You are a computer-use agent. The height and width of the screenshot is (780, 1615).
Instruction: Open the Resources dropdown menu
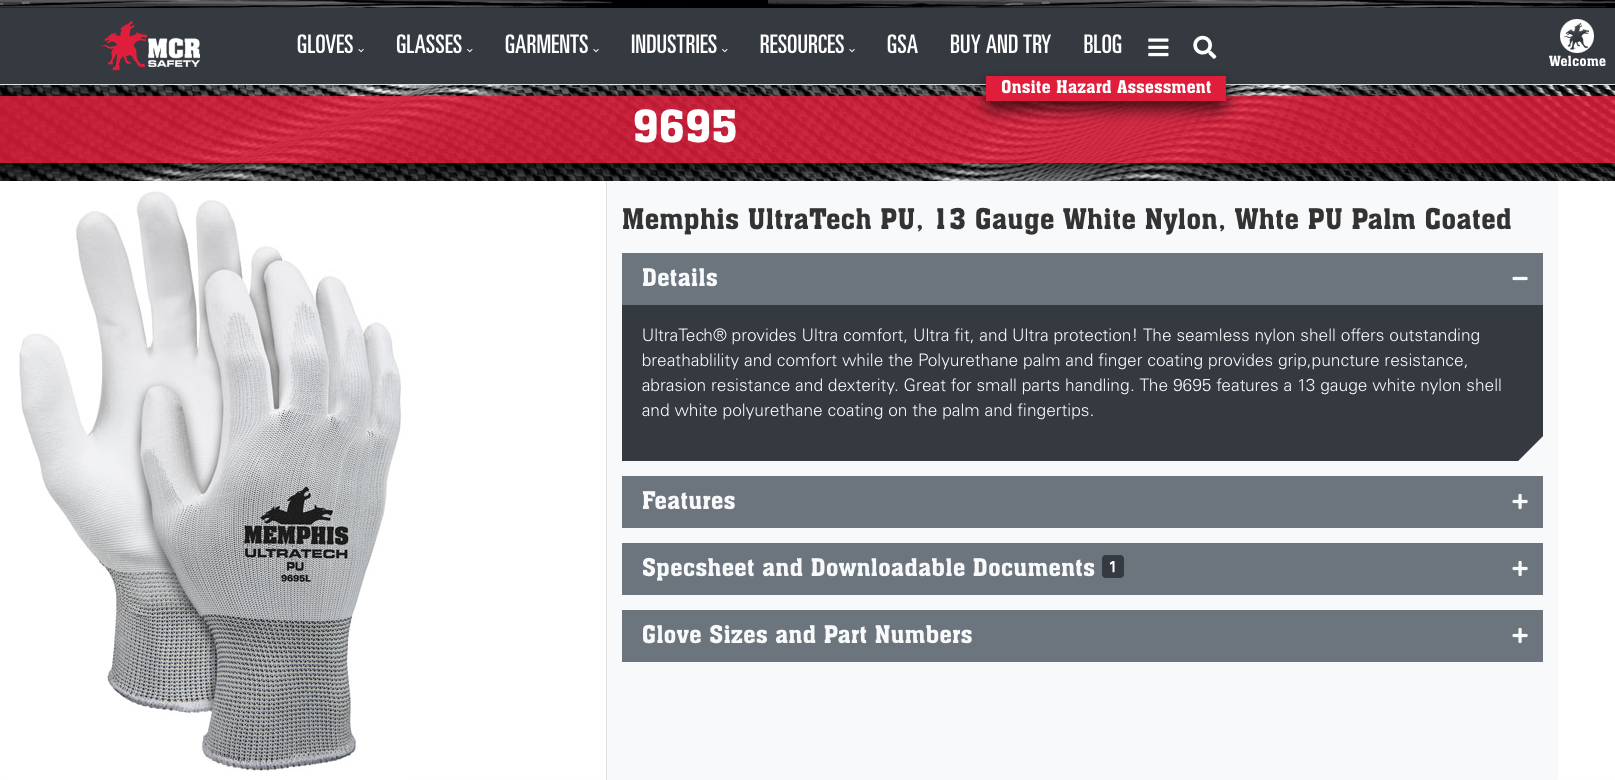807,45
